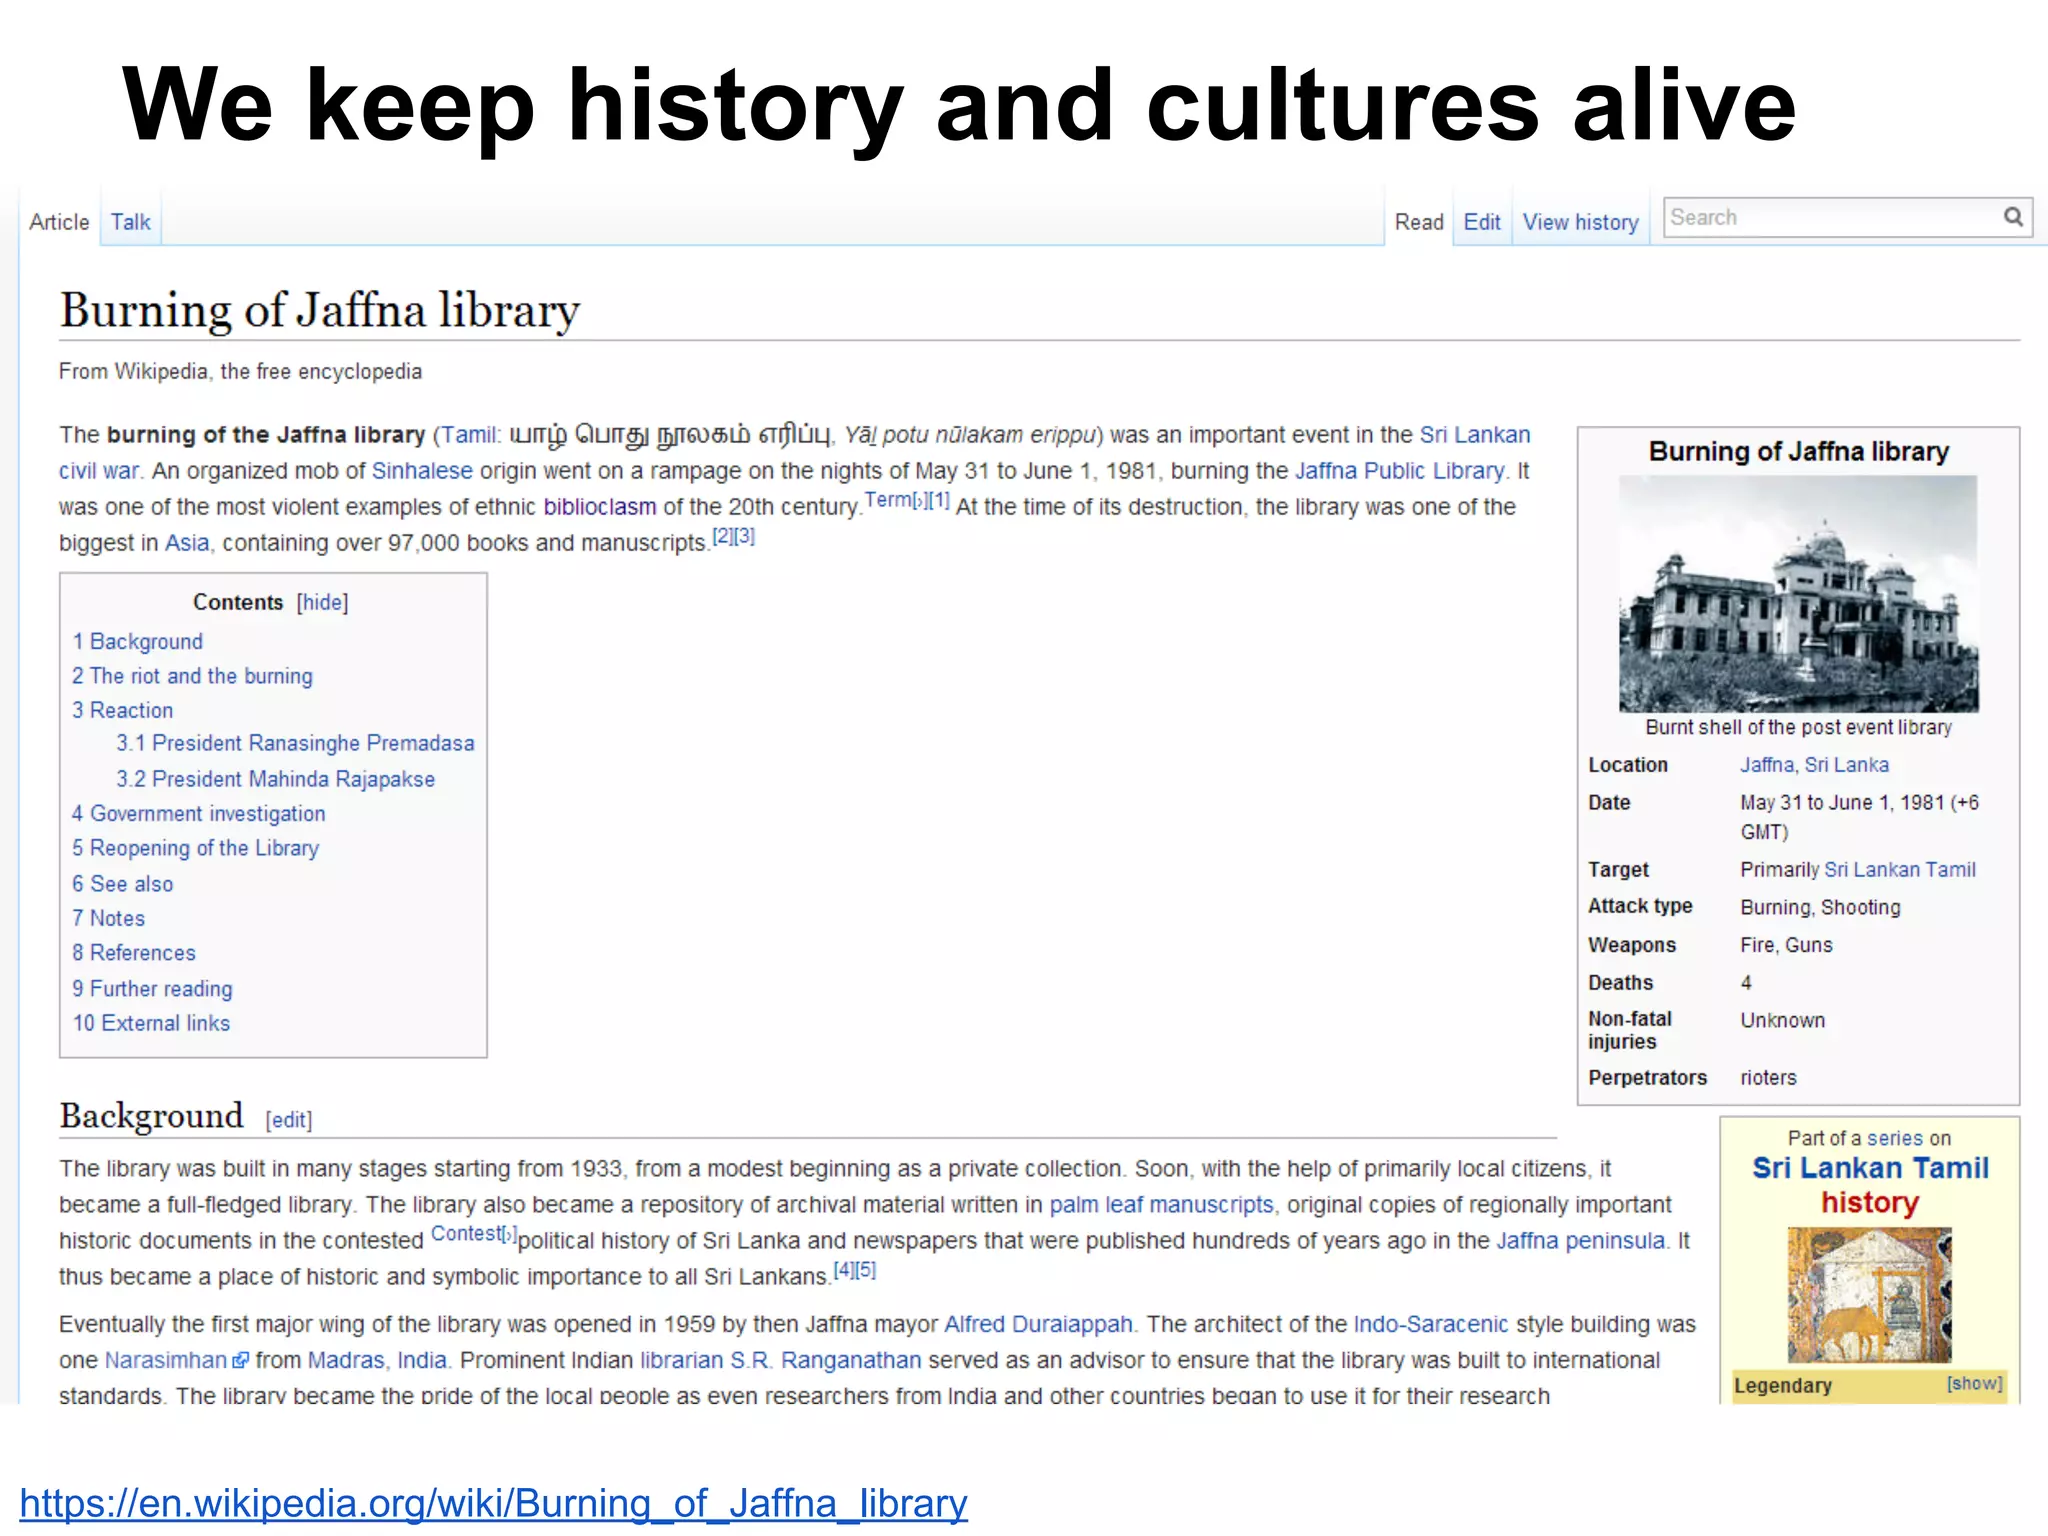Image resolution: width=2048 pixels, height=1536 pixels.
Task: Open 3.2 President Mahinda Rajapakse entry
Action: [275, 779]
